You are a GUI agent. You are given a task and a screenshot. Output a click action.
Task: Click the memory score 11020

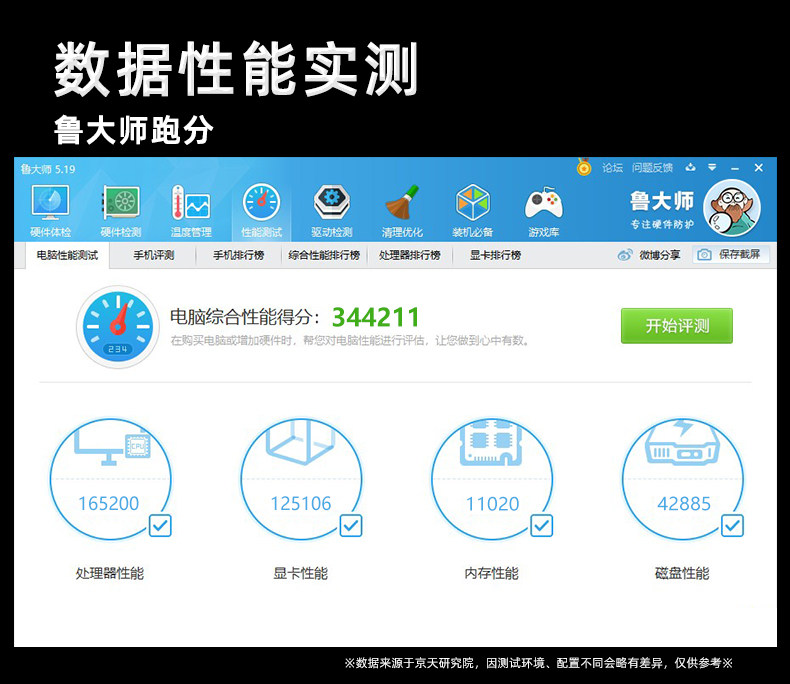(492, 504)
